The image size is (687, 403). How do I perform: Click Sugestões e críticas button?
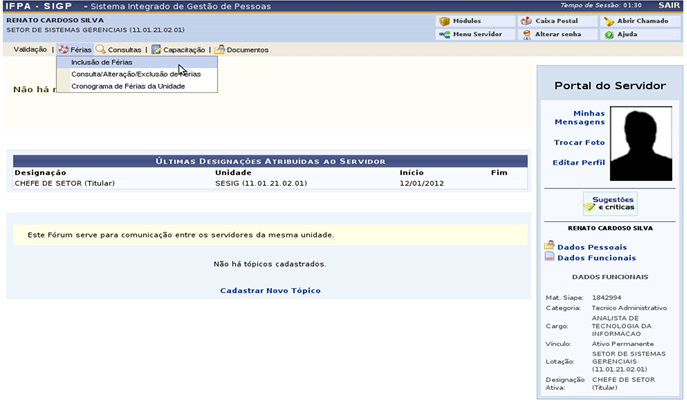(x=610, y=204)
